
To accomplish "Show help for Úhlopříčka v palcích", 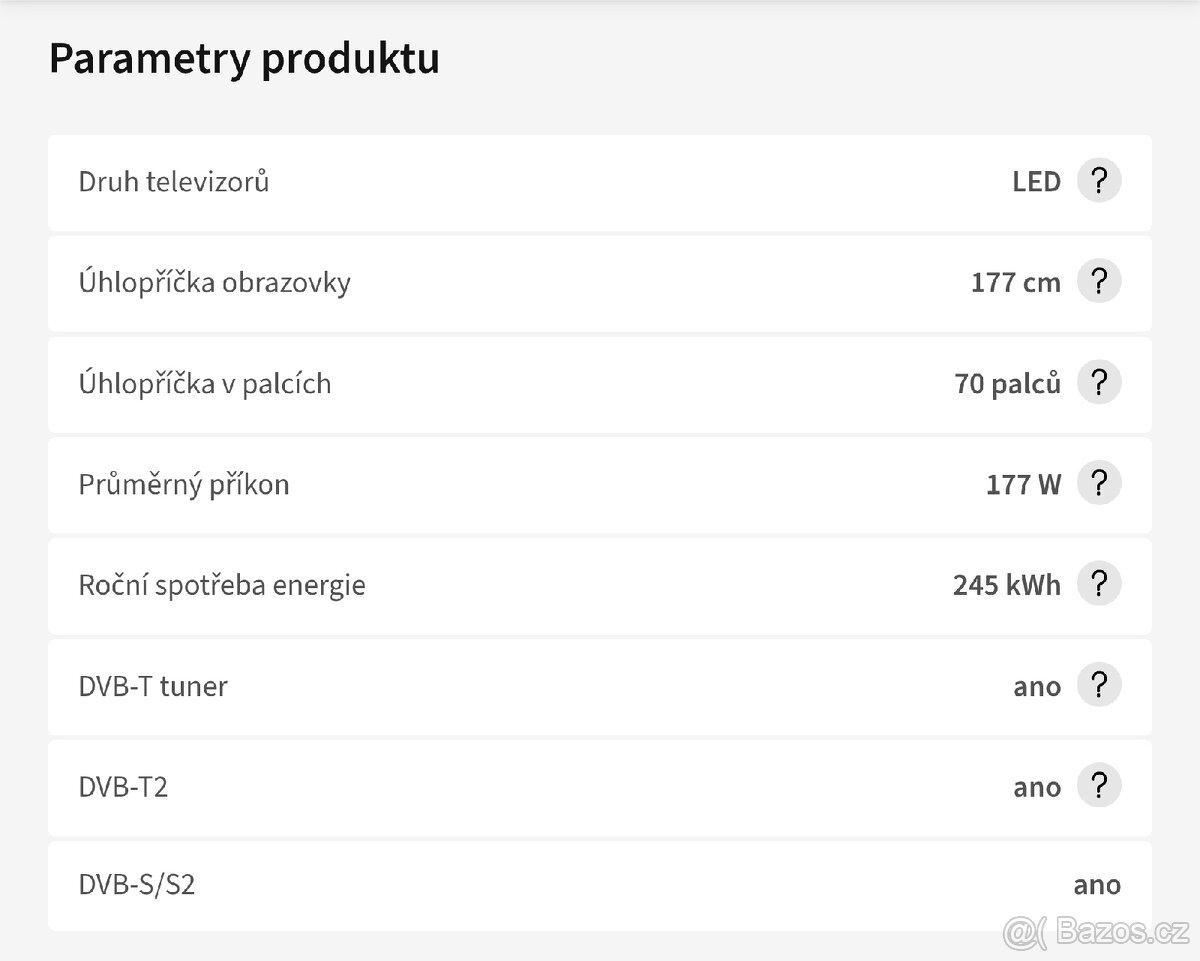I will click(x=1098, y=383).
